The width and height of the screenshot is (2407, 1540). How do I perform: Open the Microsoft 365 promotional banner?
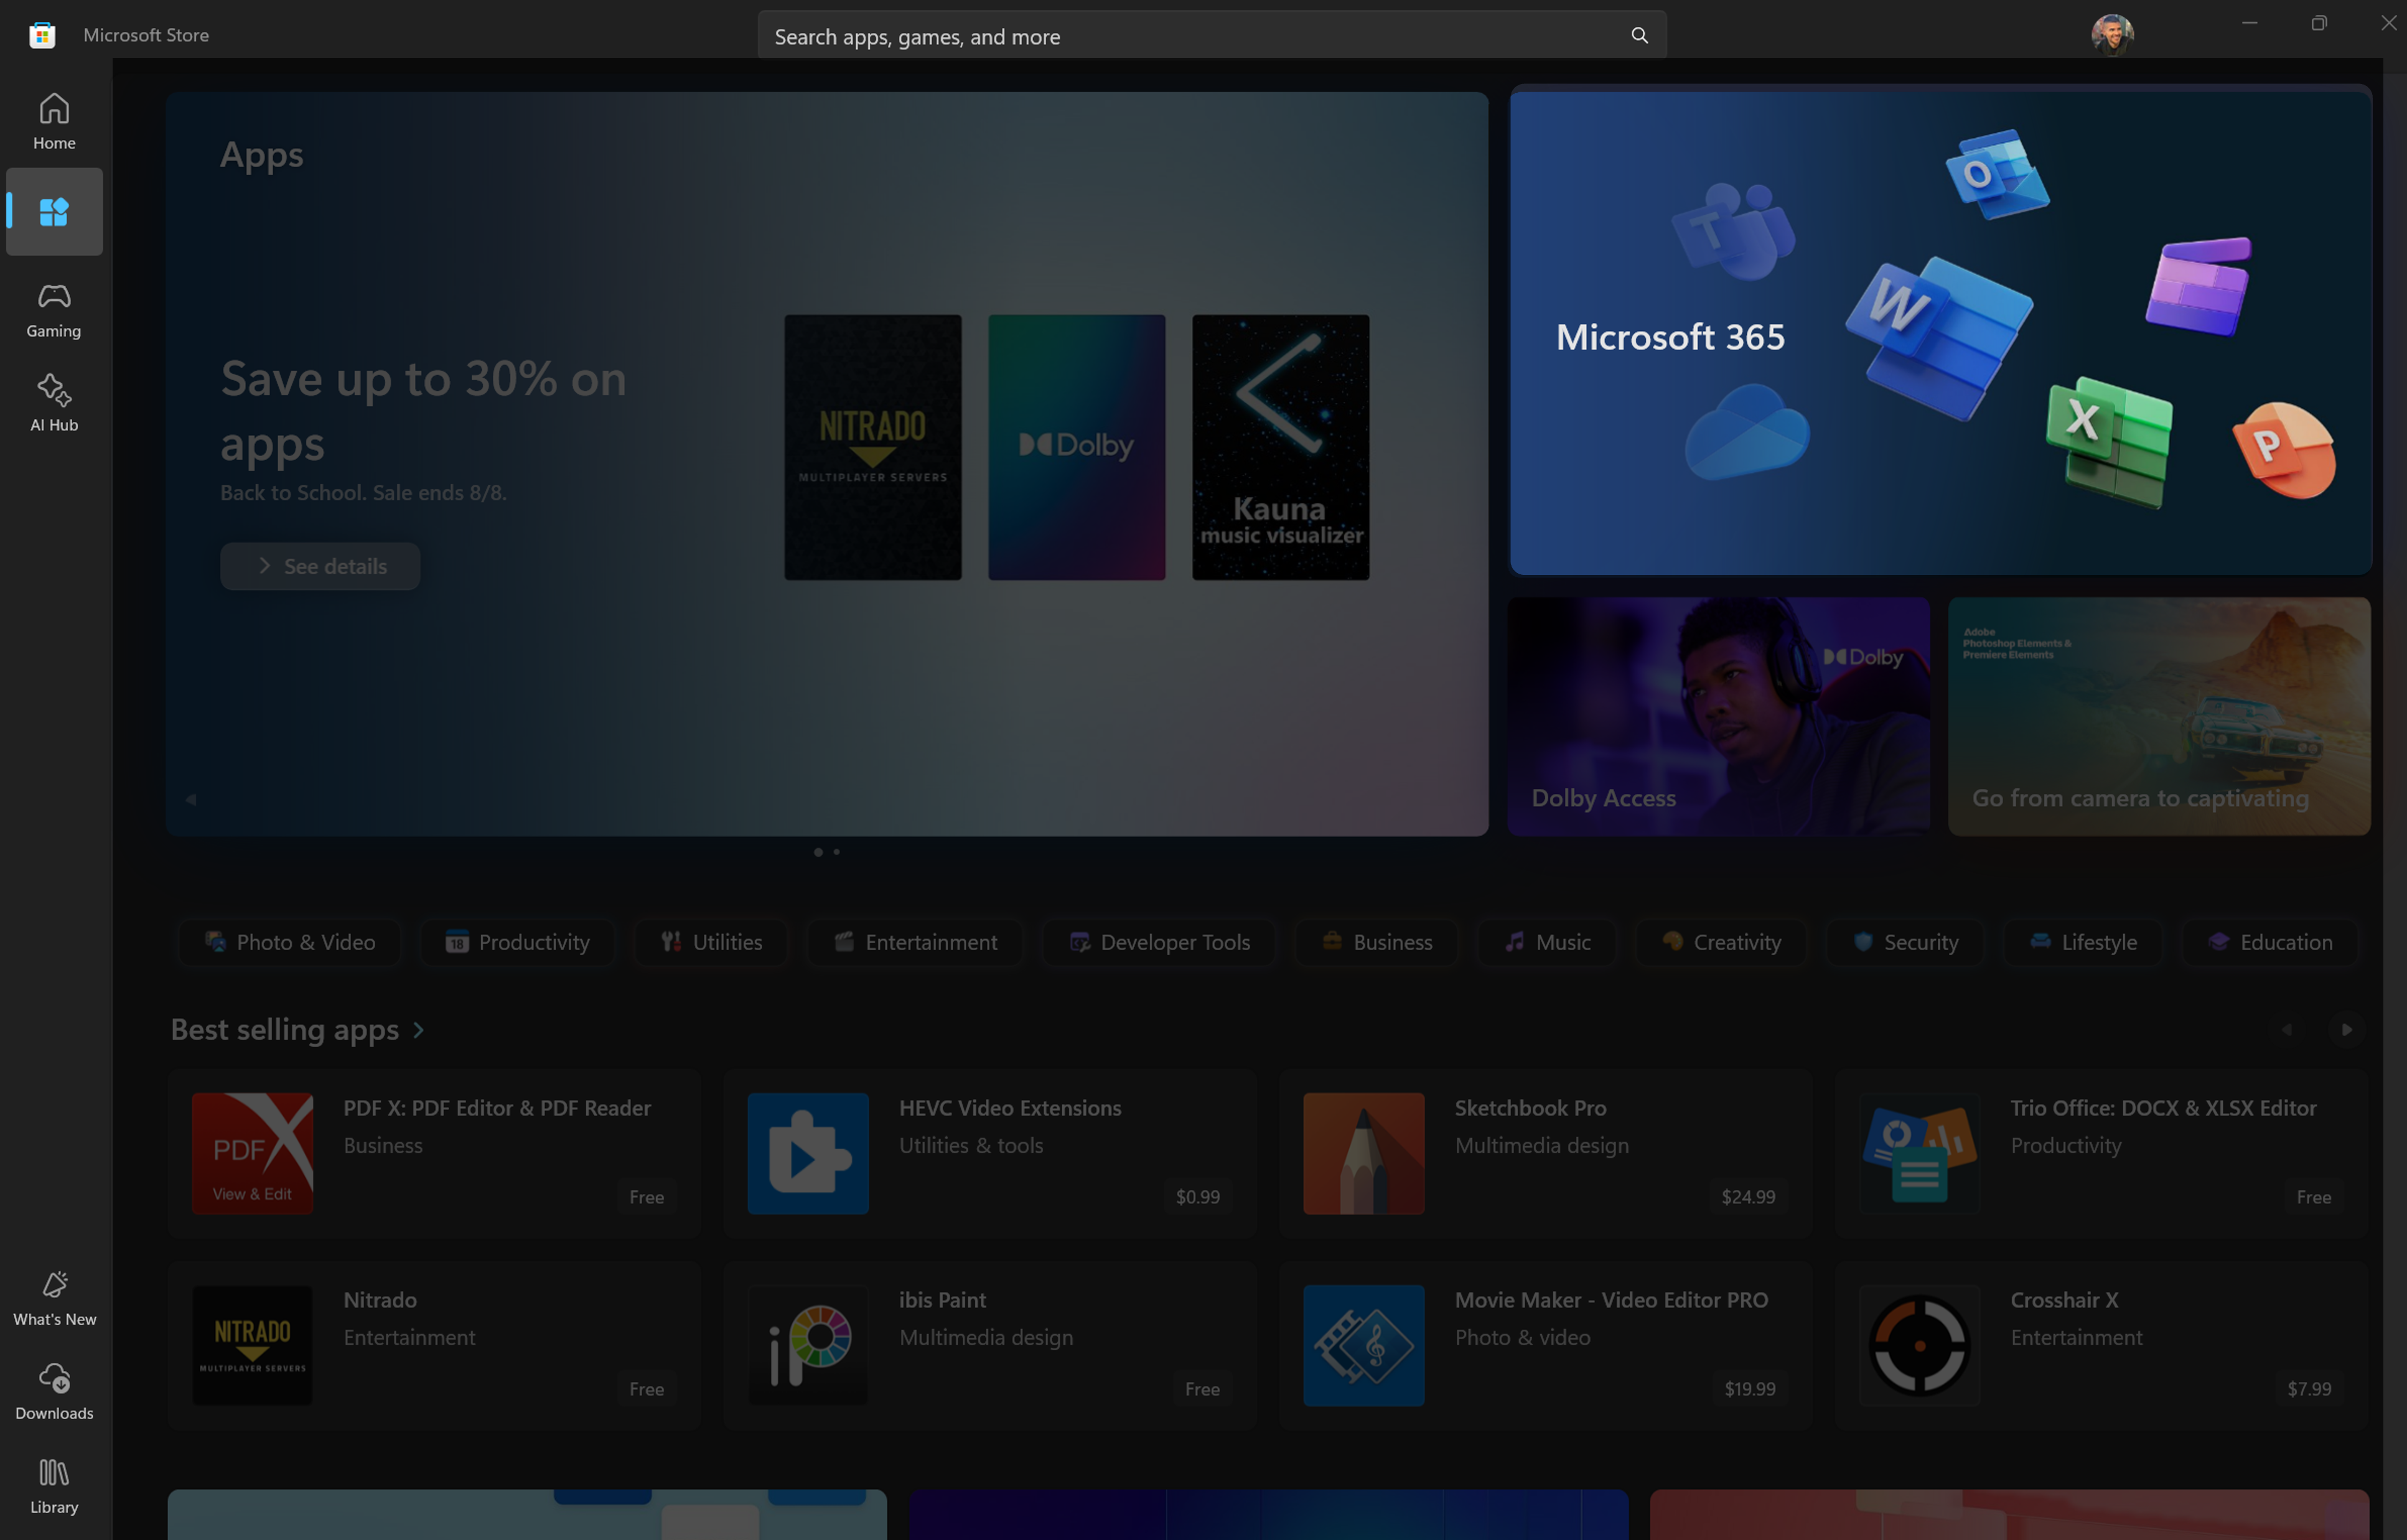click(1939, 334)
